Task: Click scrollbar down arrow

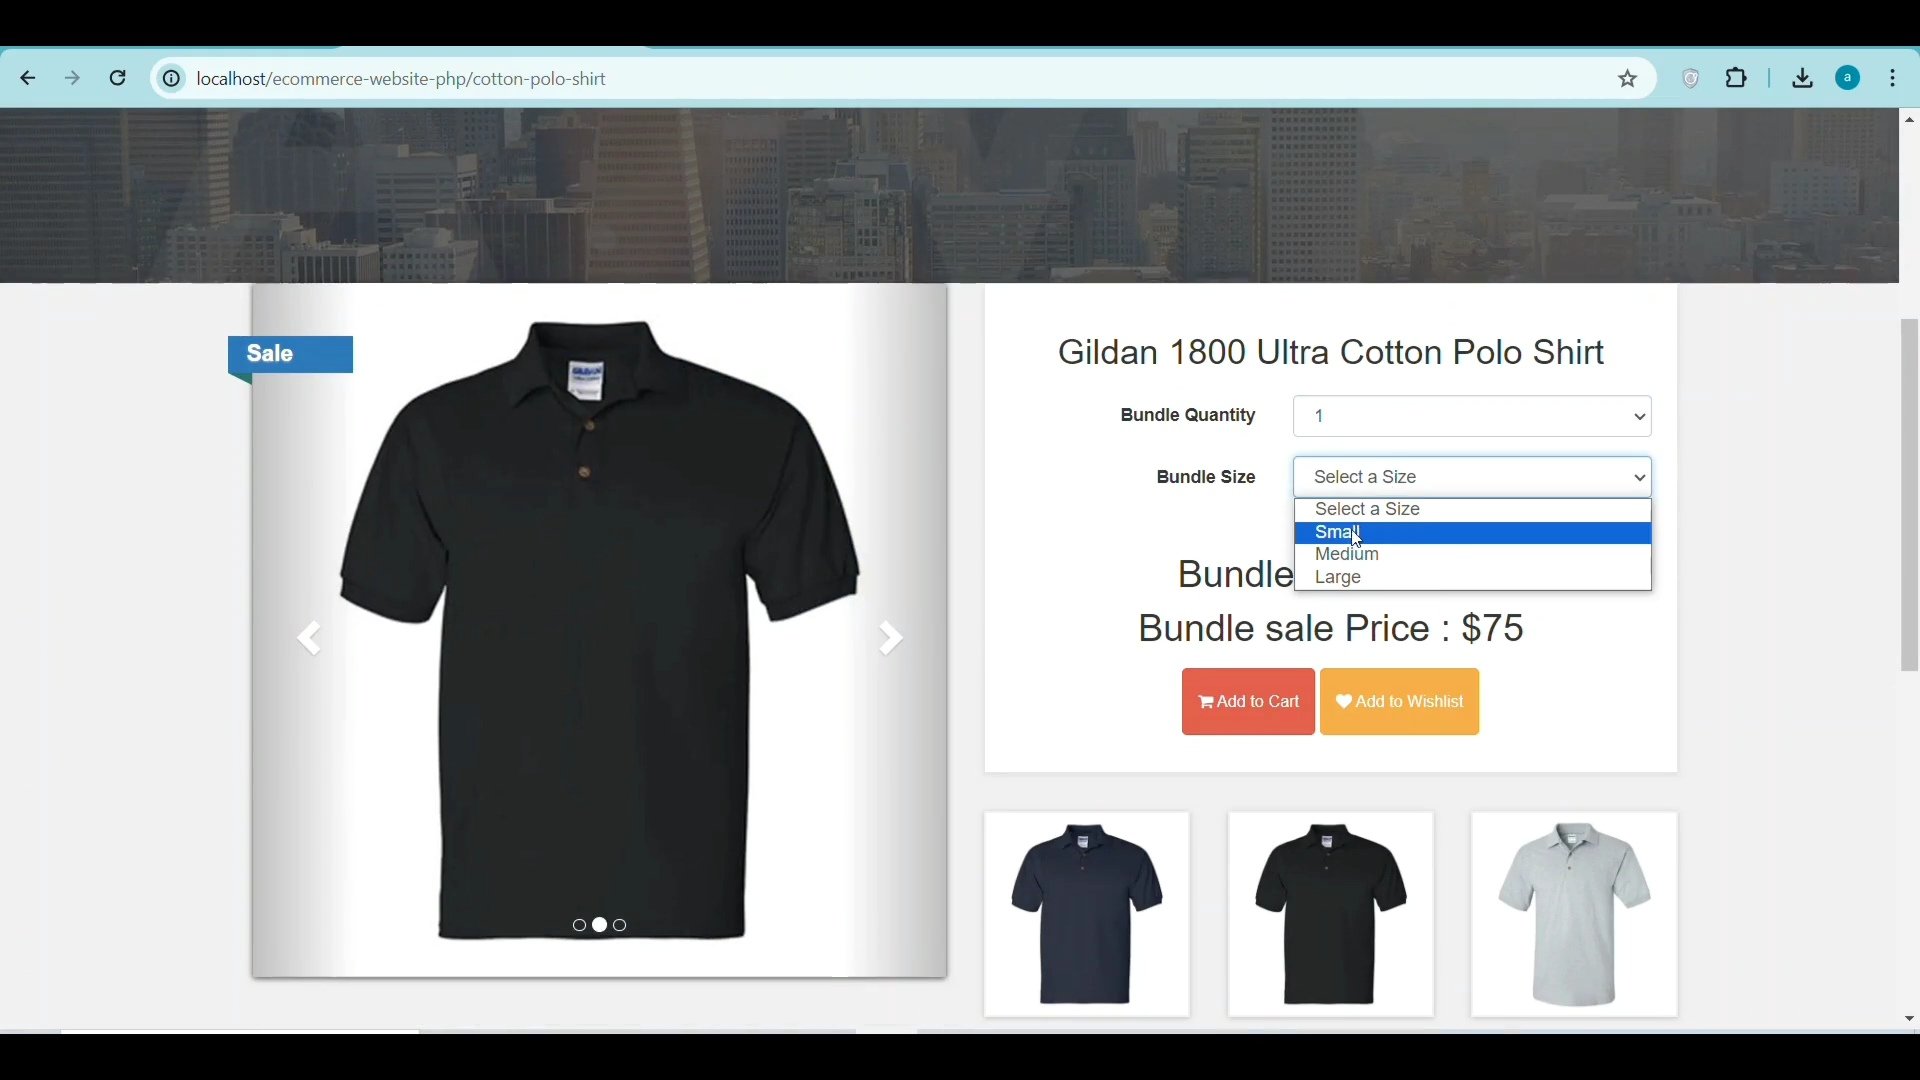Action: [1909, 1019]
